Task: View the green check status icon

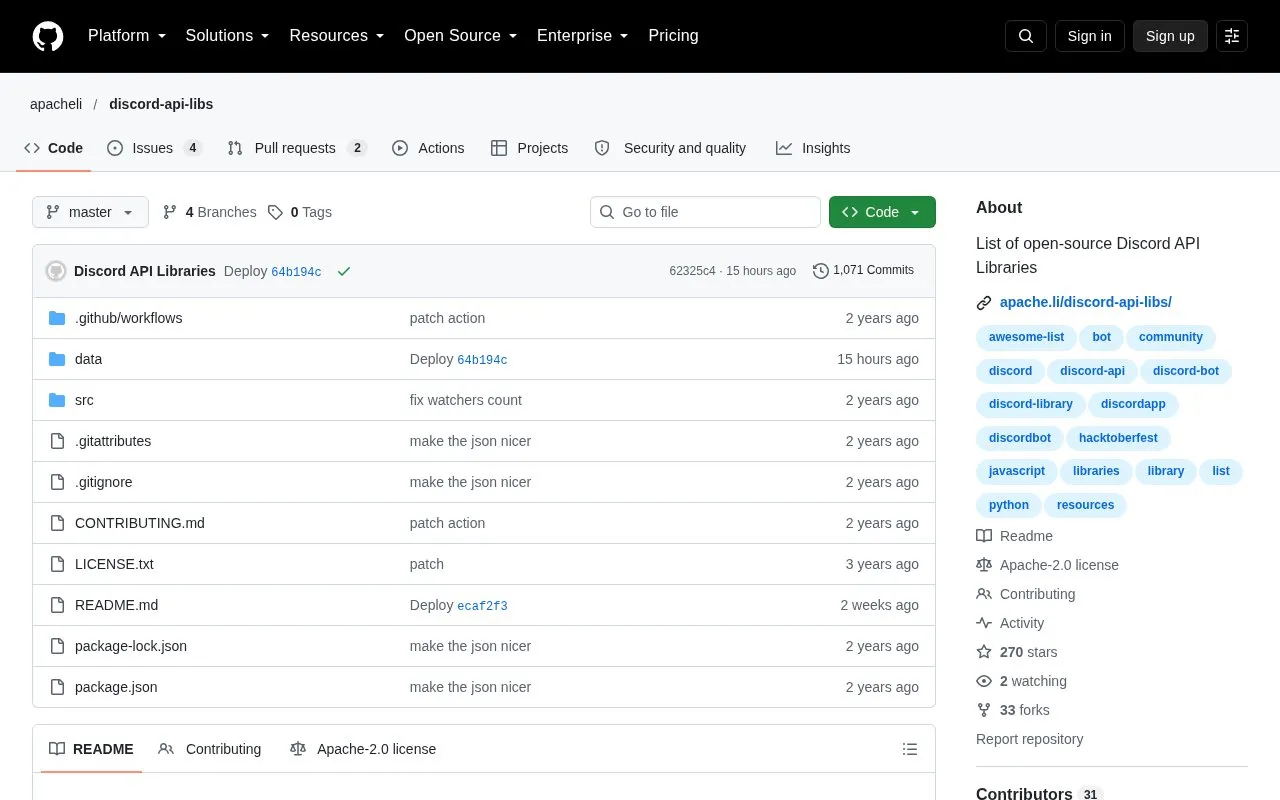Action: [x=344, y=271]
